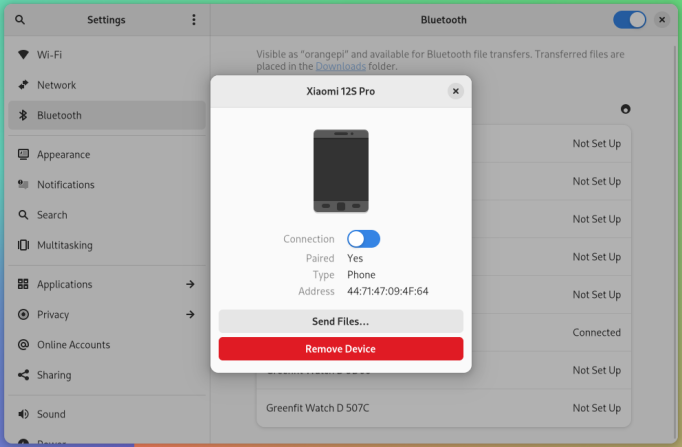Open the Network settings panel
This screenshot has height=447, width=682.
pyautogui.click(x=107, y=85)
